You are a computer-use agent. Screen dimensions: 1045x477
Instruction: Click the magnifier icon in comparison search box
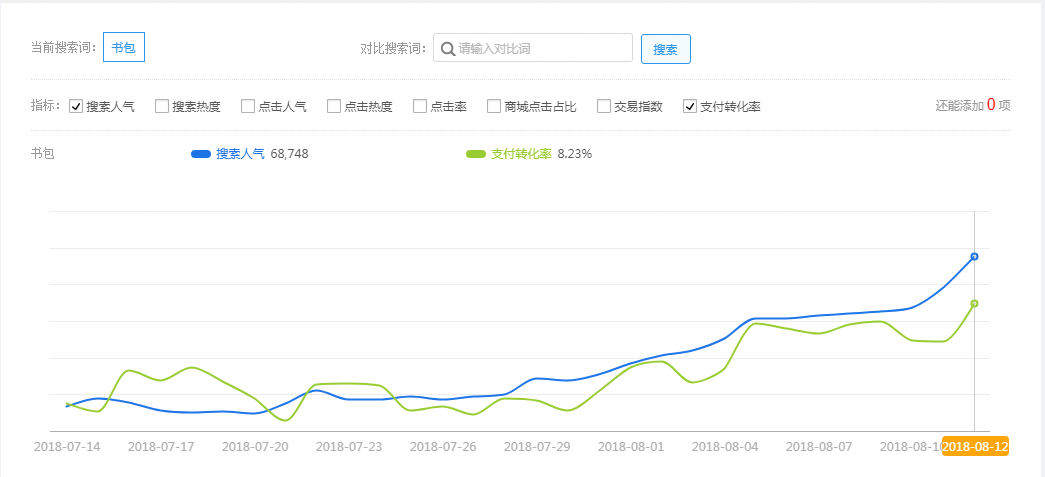click(448, 48)
